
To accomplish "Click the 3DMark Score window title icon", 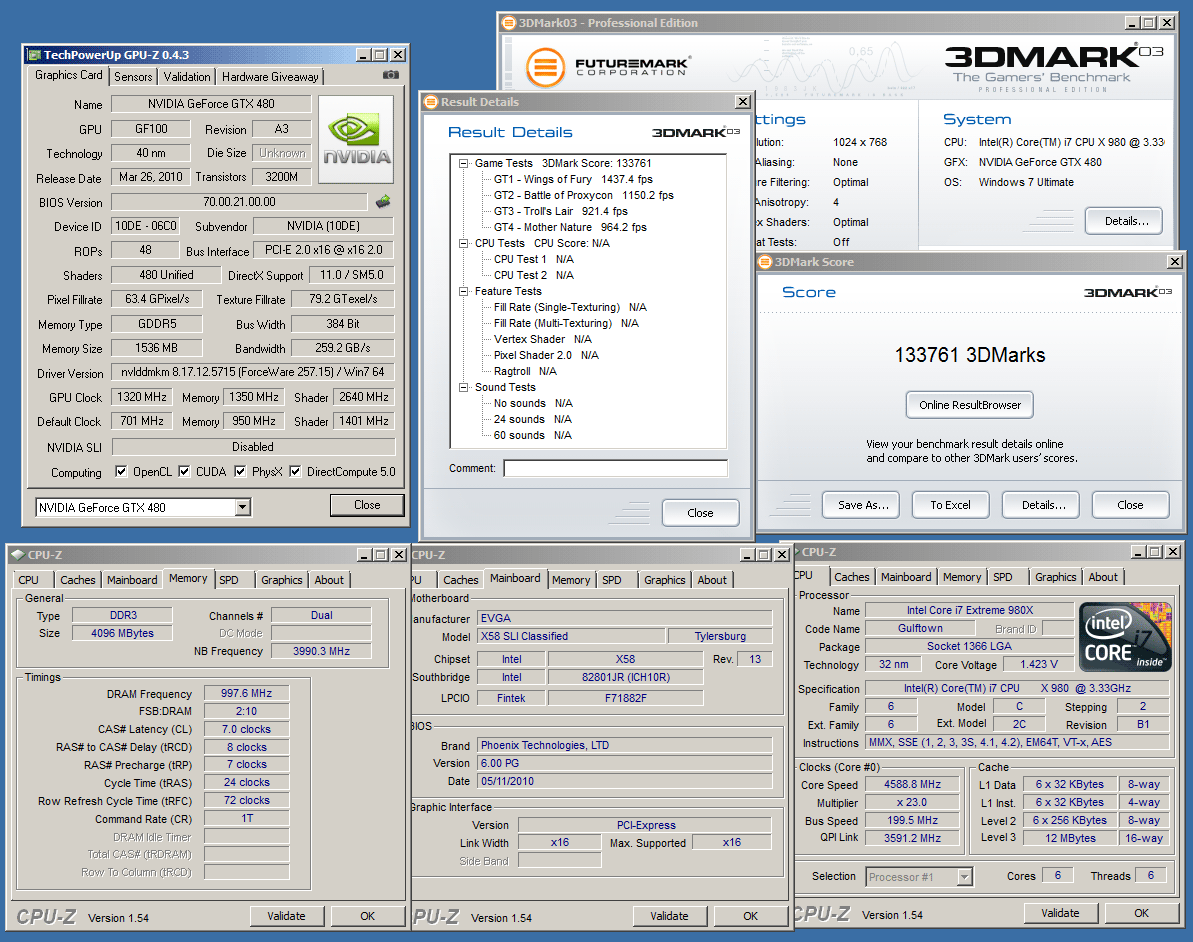I will 766,262.
